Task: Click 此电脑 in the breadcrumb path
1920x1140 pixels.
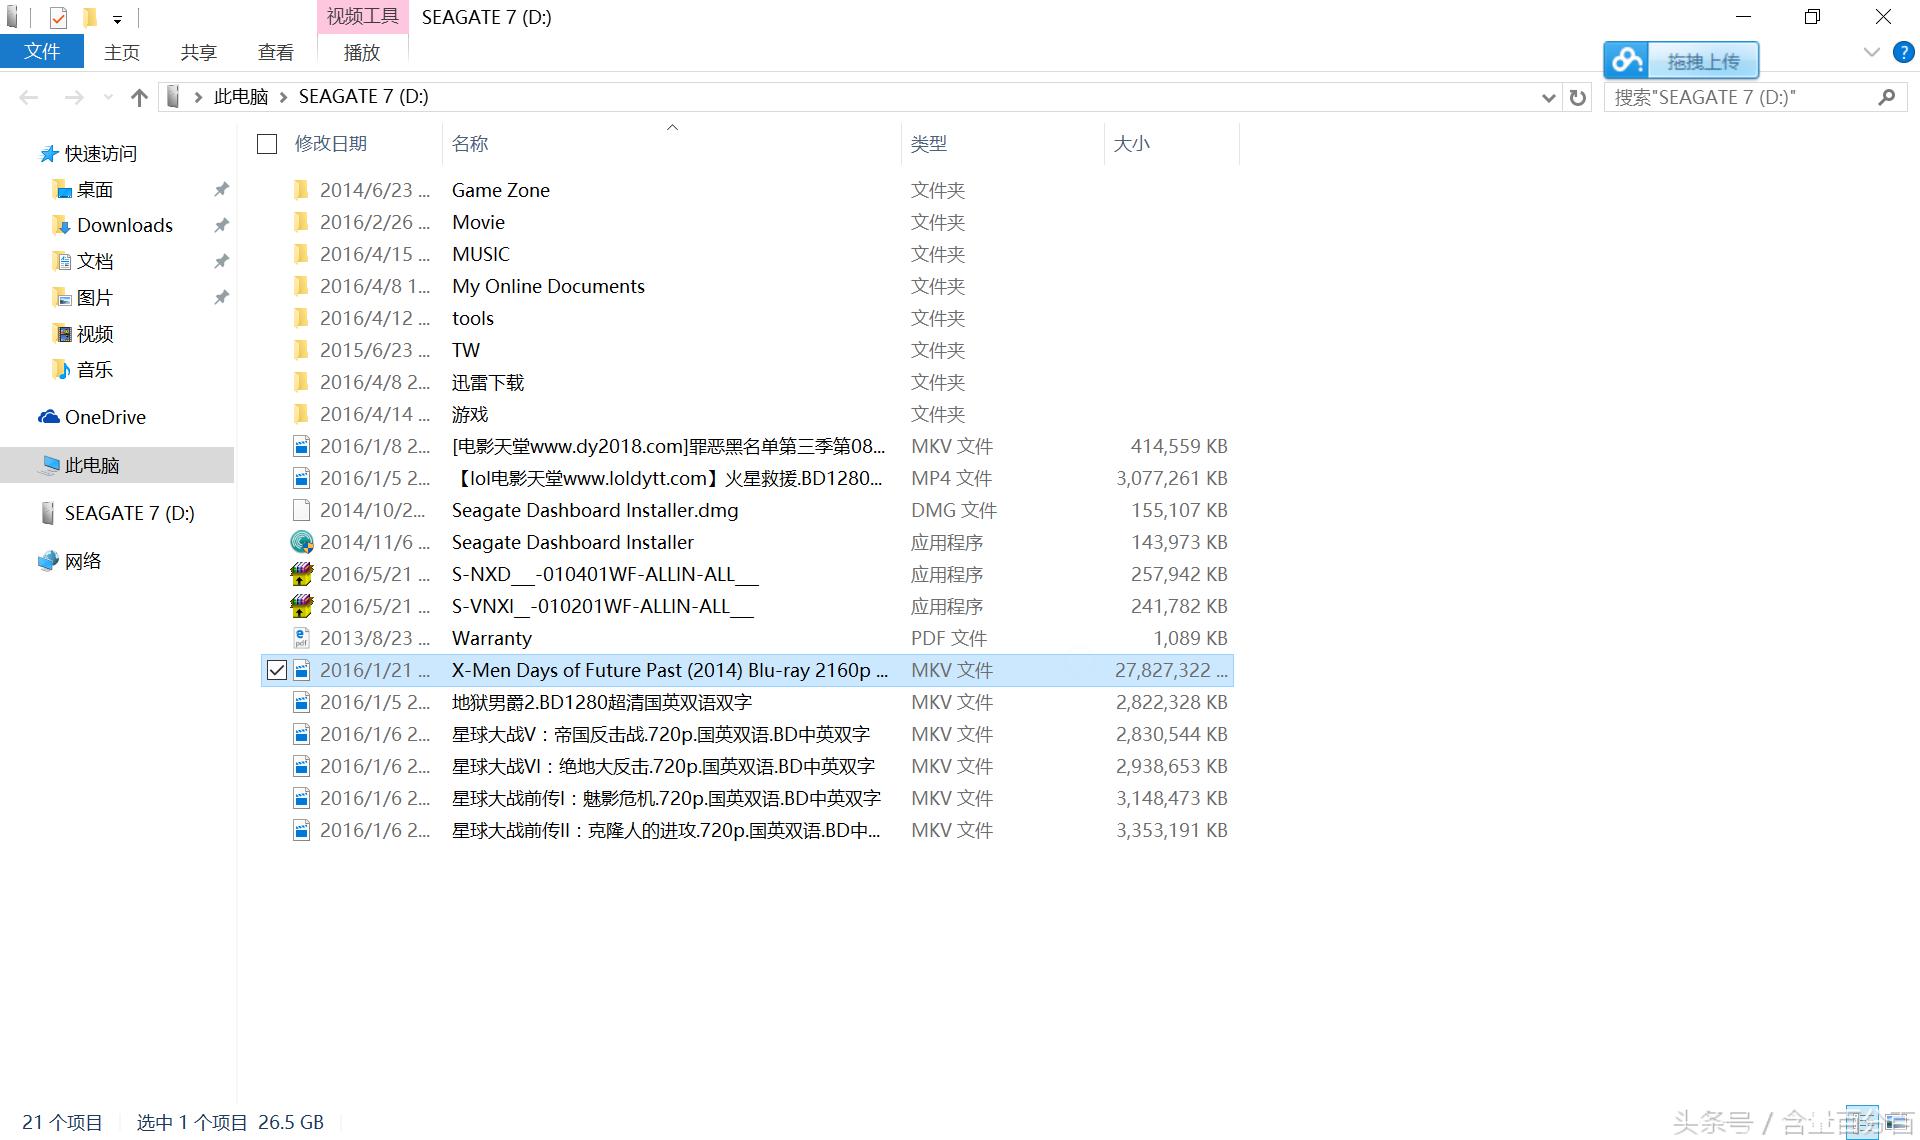Action: (x=241, y=97)
